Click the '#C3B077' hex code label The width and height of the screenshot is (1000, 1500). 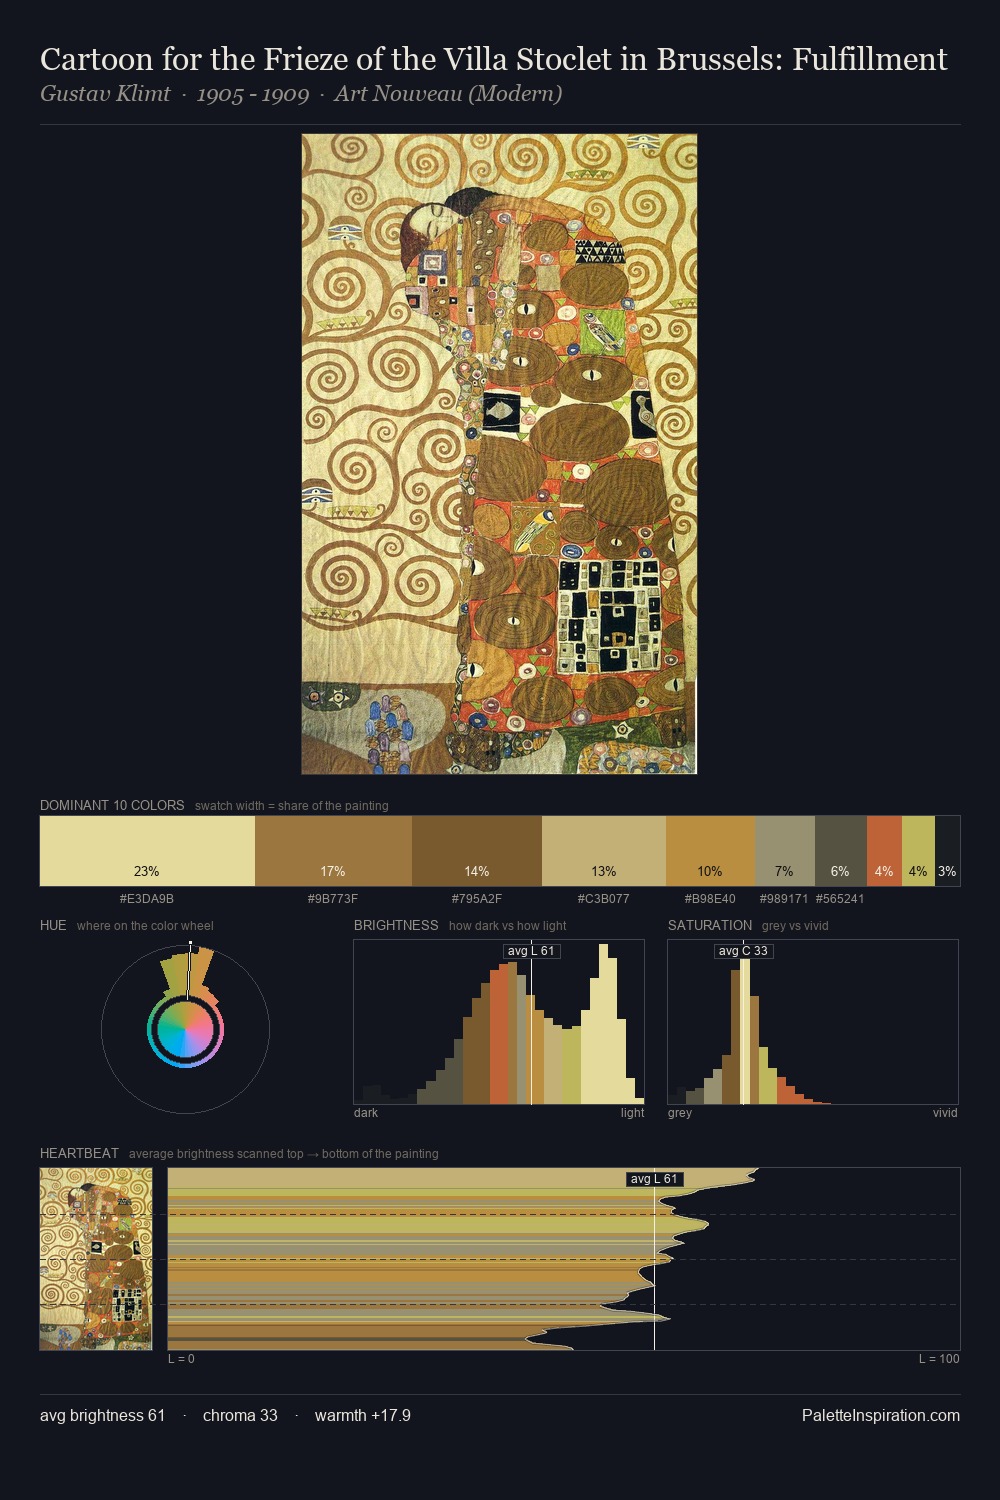tap(604, 899)
